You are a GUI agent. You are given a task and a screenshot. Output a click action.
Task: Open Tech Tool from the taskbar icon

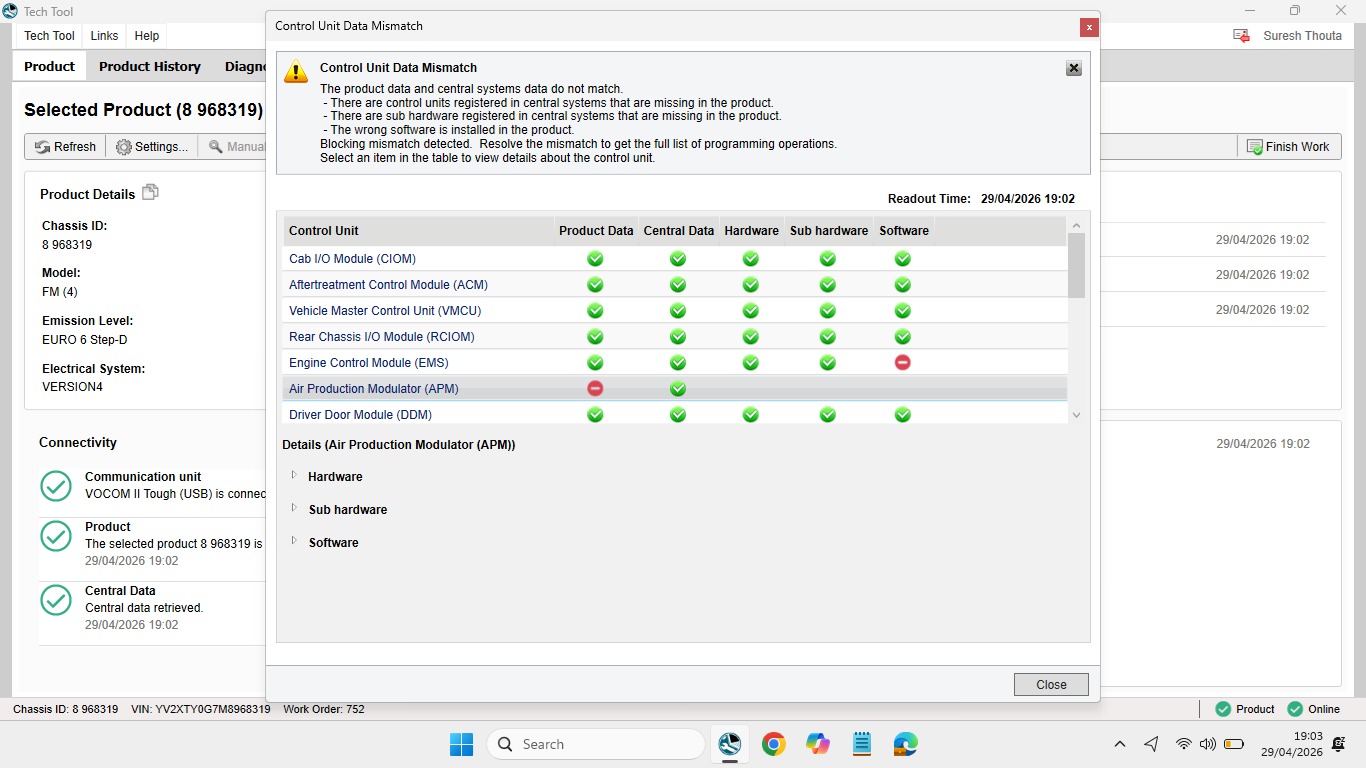pos(730,744)
